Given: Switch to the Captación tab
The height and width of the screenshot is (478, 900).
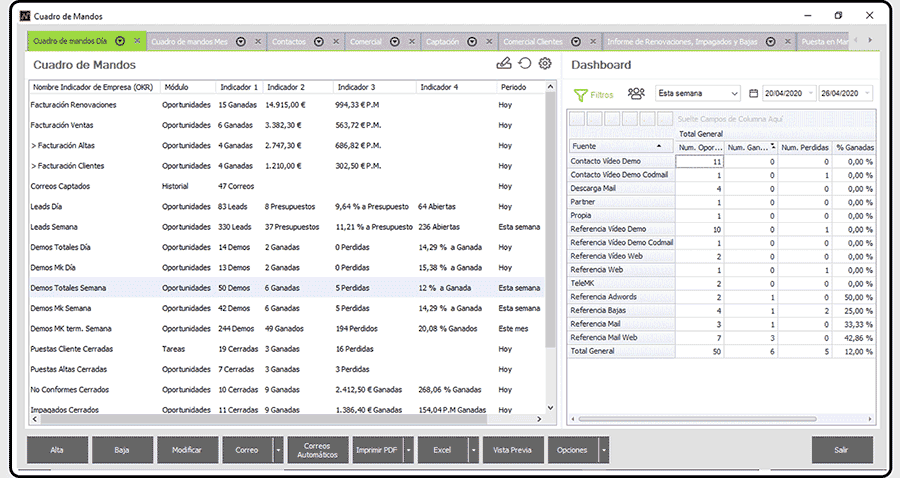Looking at the screenshot, I should 443,41.
